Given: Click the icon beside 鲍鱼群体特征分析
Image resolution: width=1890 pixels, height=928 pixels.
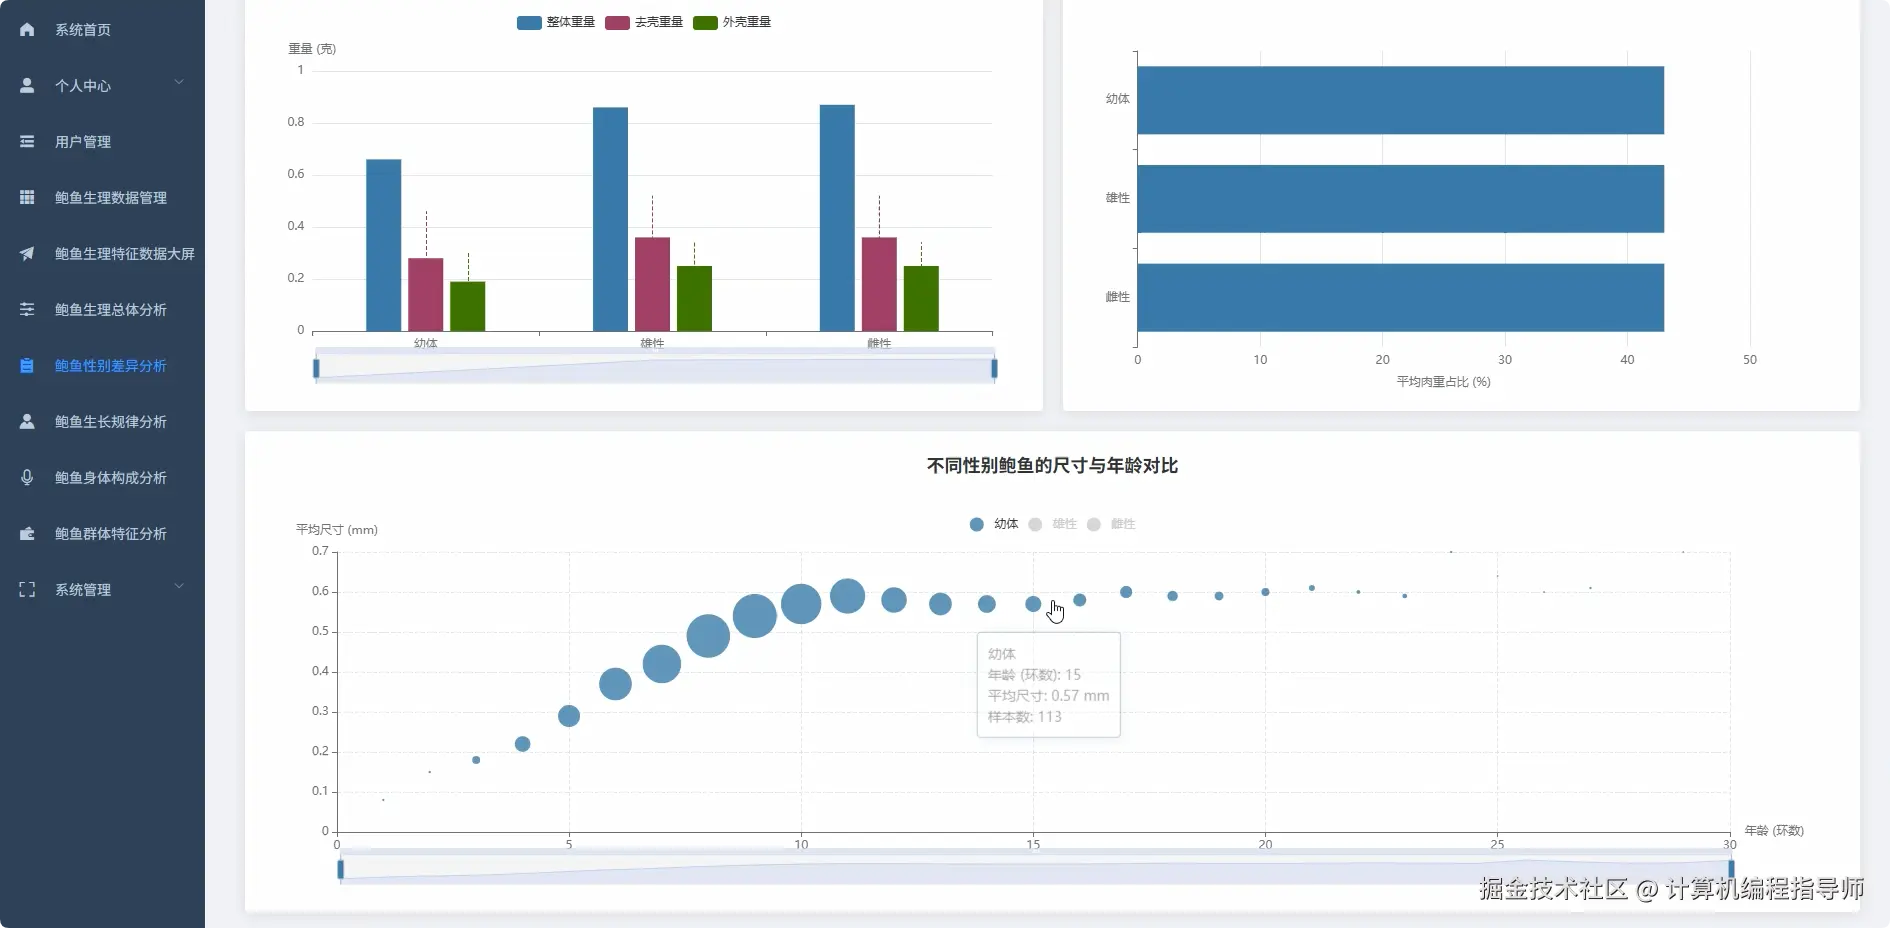Looking at the screenshot, I should click(x=27, y=534).
